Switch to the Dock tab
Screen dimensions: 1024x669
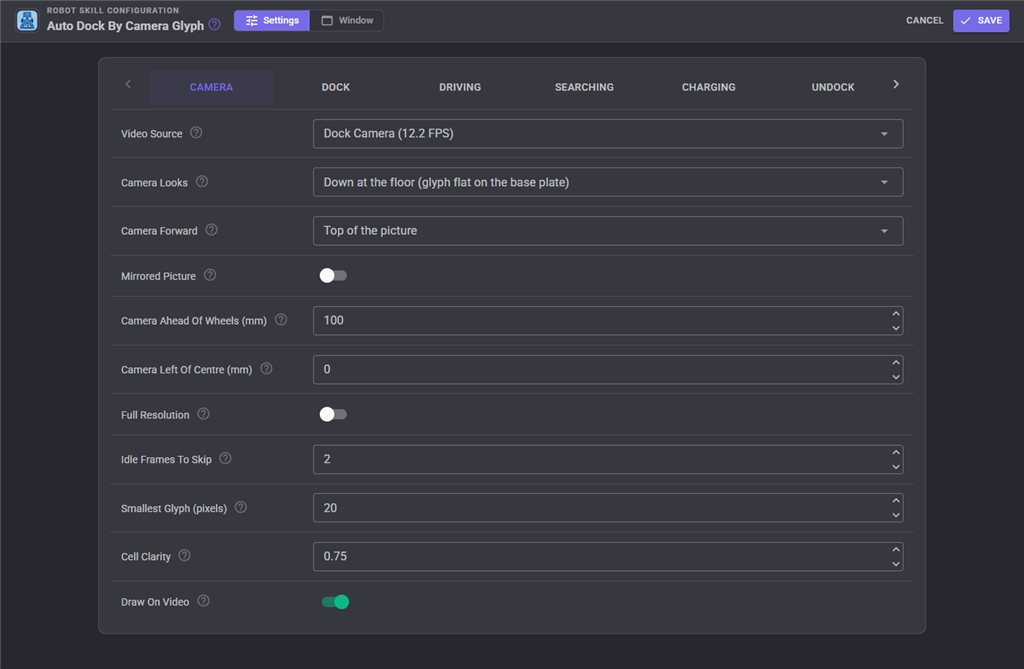(x=336, y=88)
